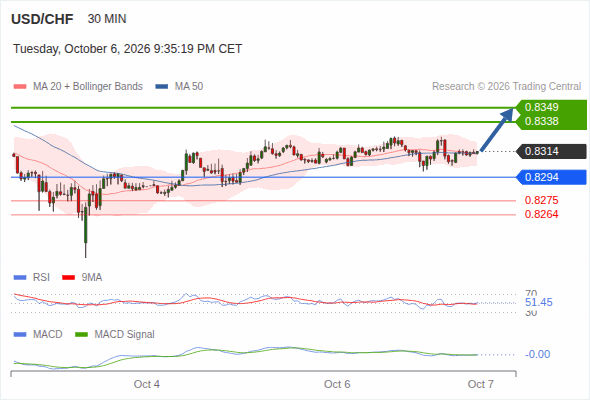Click the MA 20 + Bollinger Bands legend label

(88, 87)
